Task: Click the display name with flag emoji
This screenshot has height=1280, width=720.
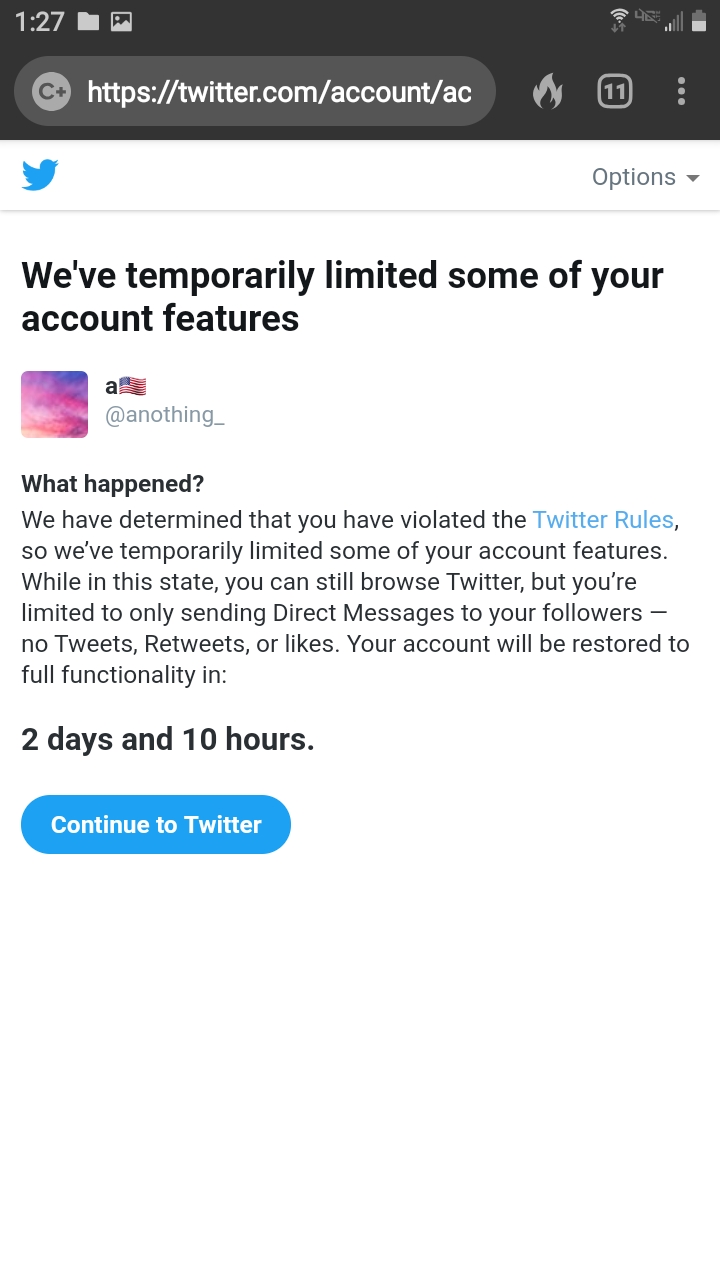Action: pos(126,387)
